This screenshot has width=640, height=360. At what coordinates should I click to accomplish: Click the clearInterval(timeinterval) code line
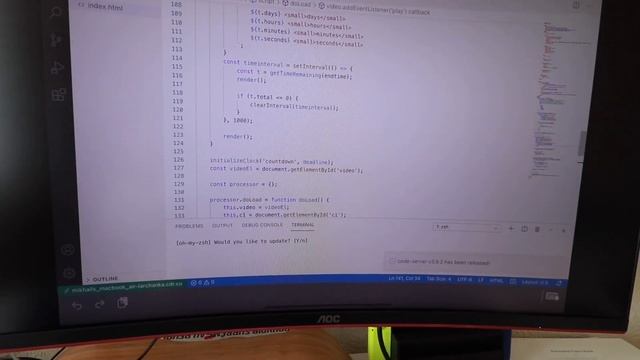pos(294,107)
